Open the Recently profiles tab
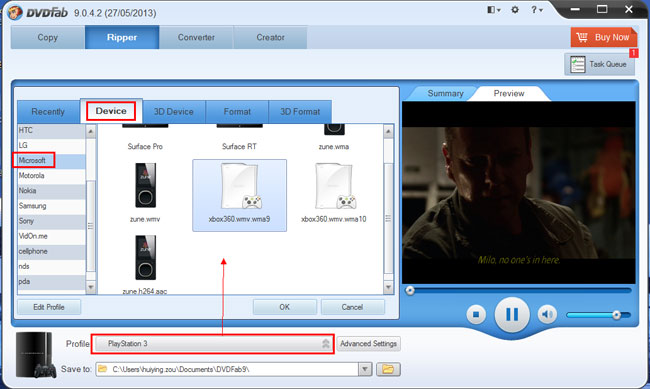The height and width of the screenshot is (389, 650). click(x=48, y=112)
